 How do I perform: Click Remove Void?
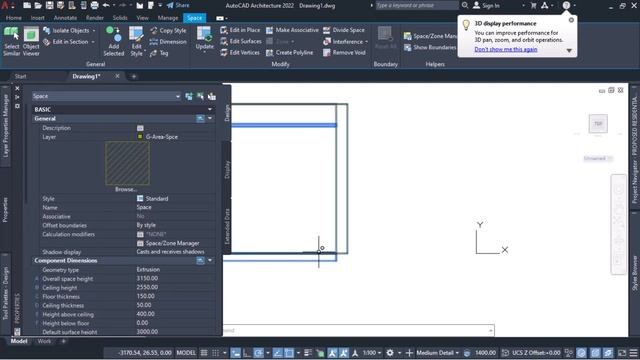344,52
